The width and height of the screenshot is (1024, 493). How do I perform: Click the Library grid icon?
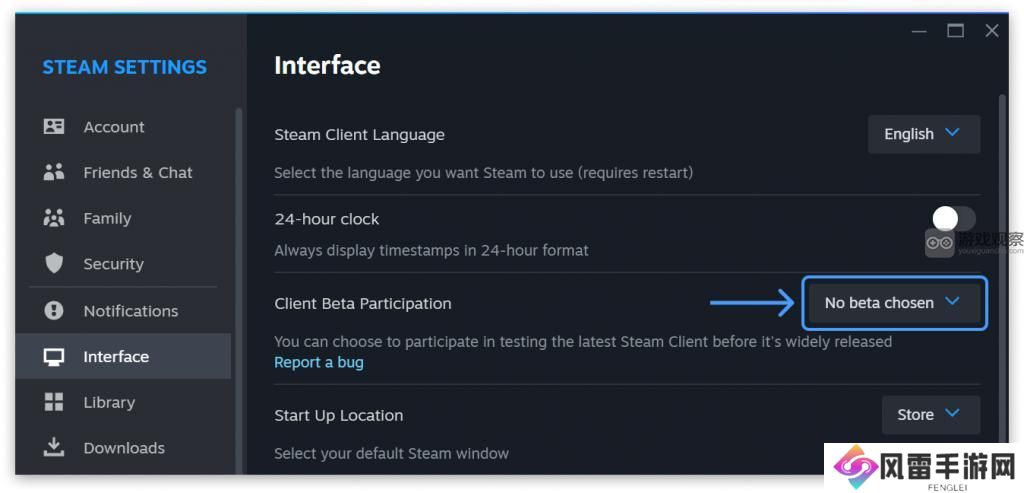(x=54, y=402)
